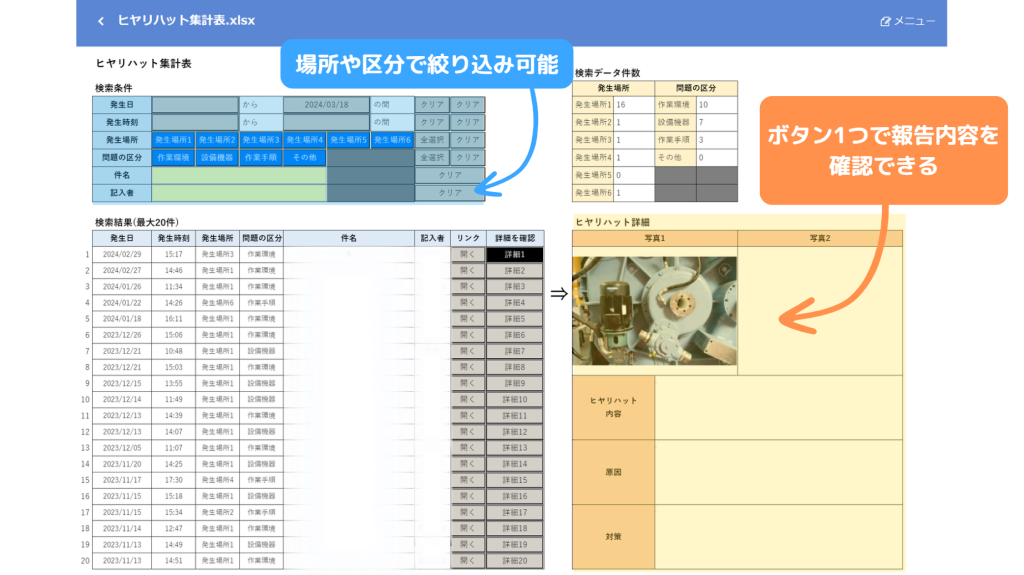Toggle the 設備機器 category filter

(218, 157)
